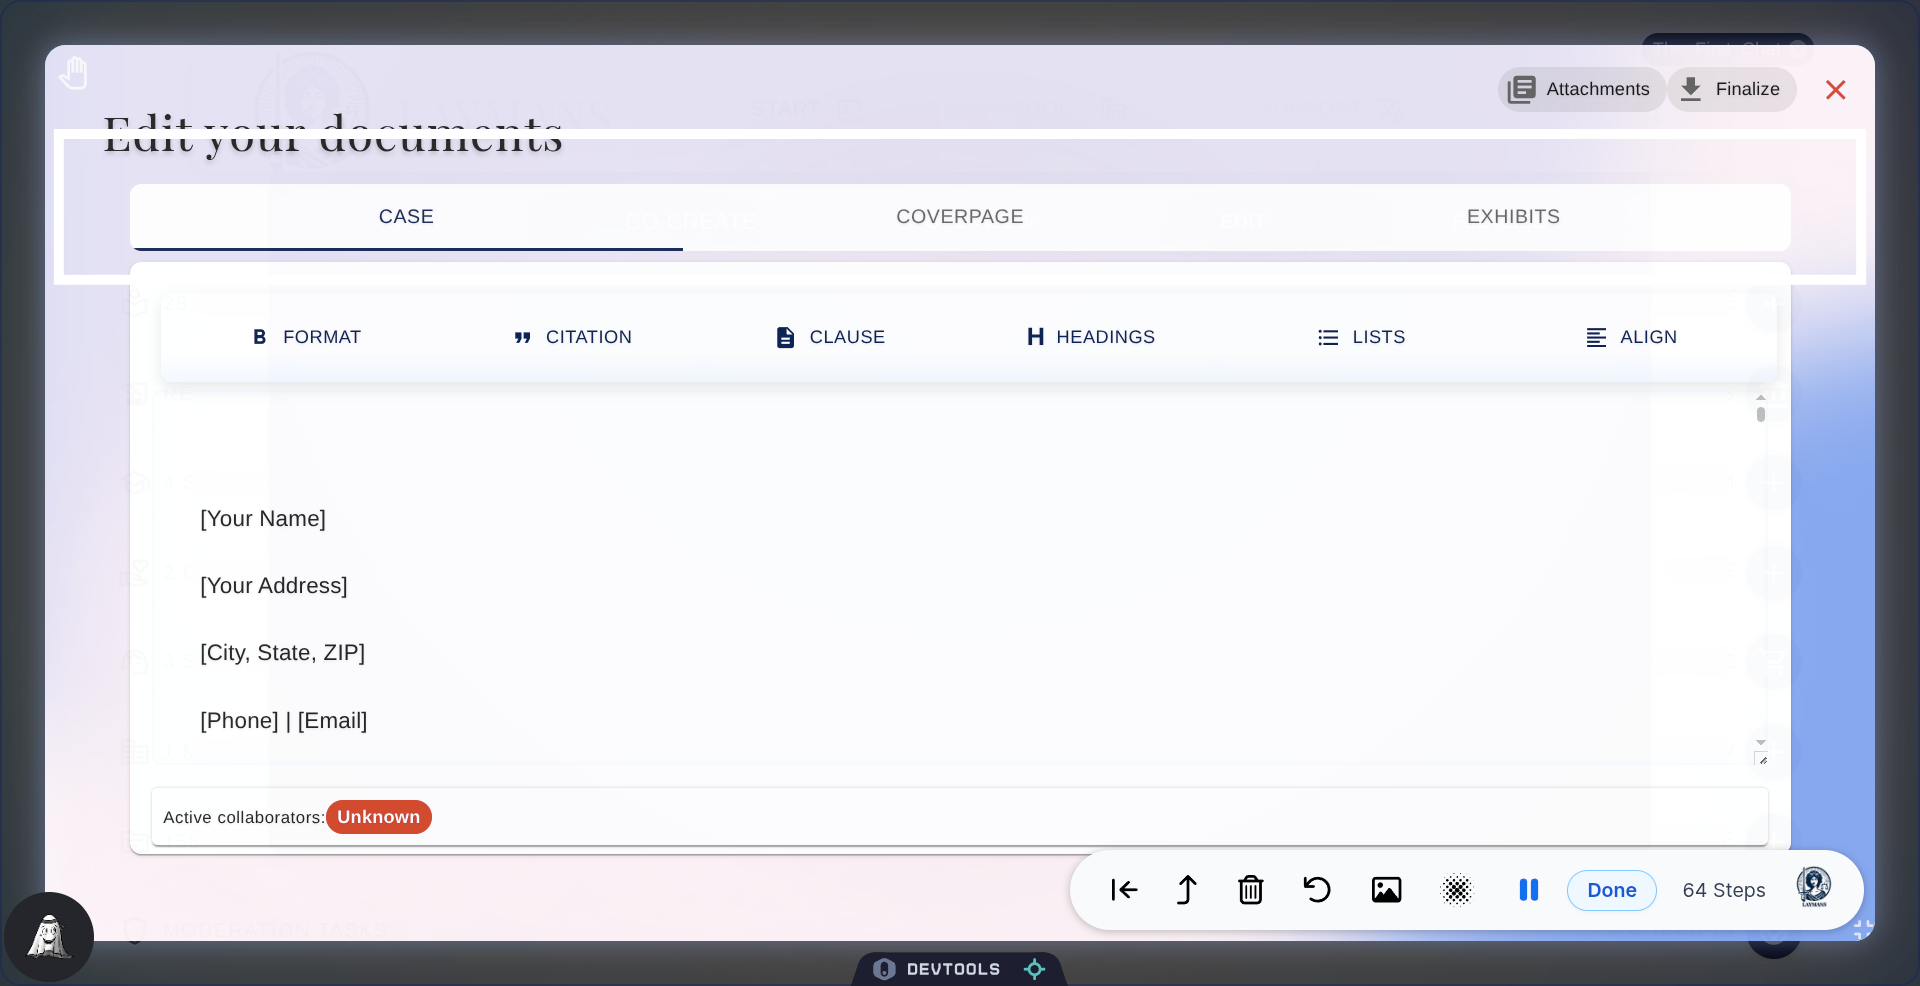The image size is (1920, 986).
Task: Switch to the CASE tab
Action: pyautogui.click(x=406, y=217)
